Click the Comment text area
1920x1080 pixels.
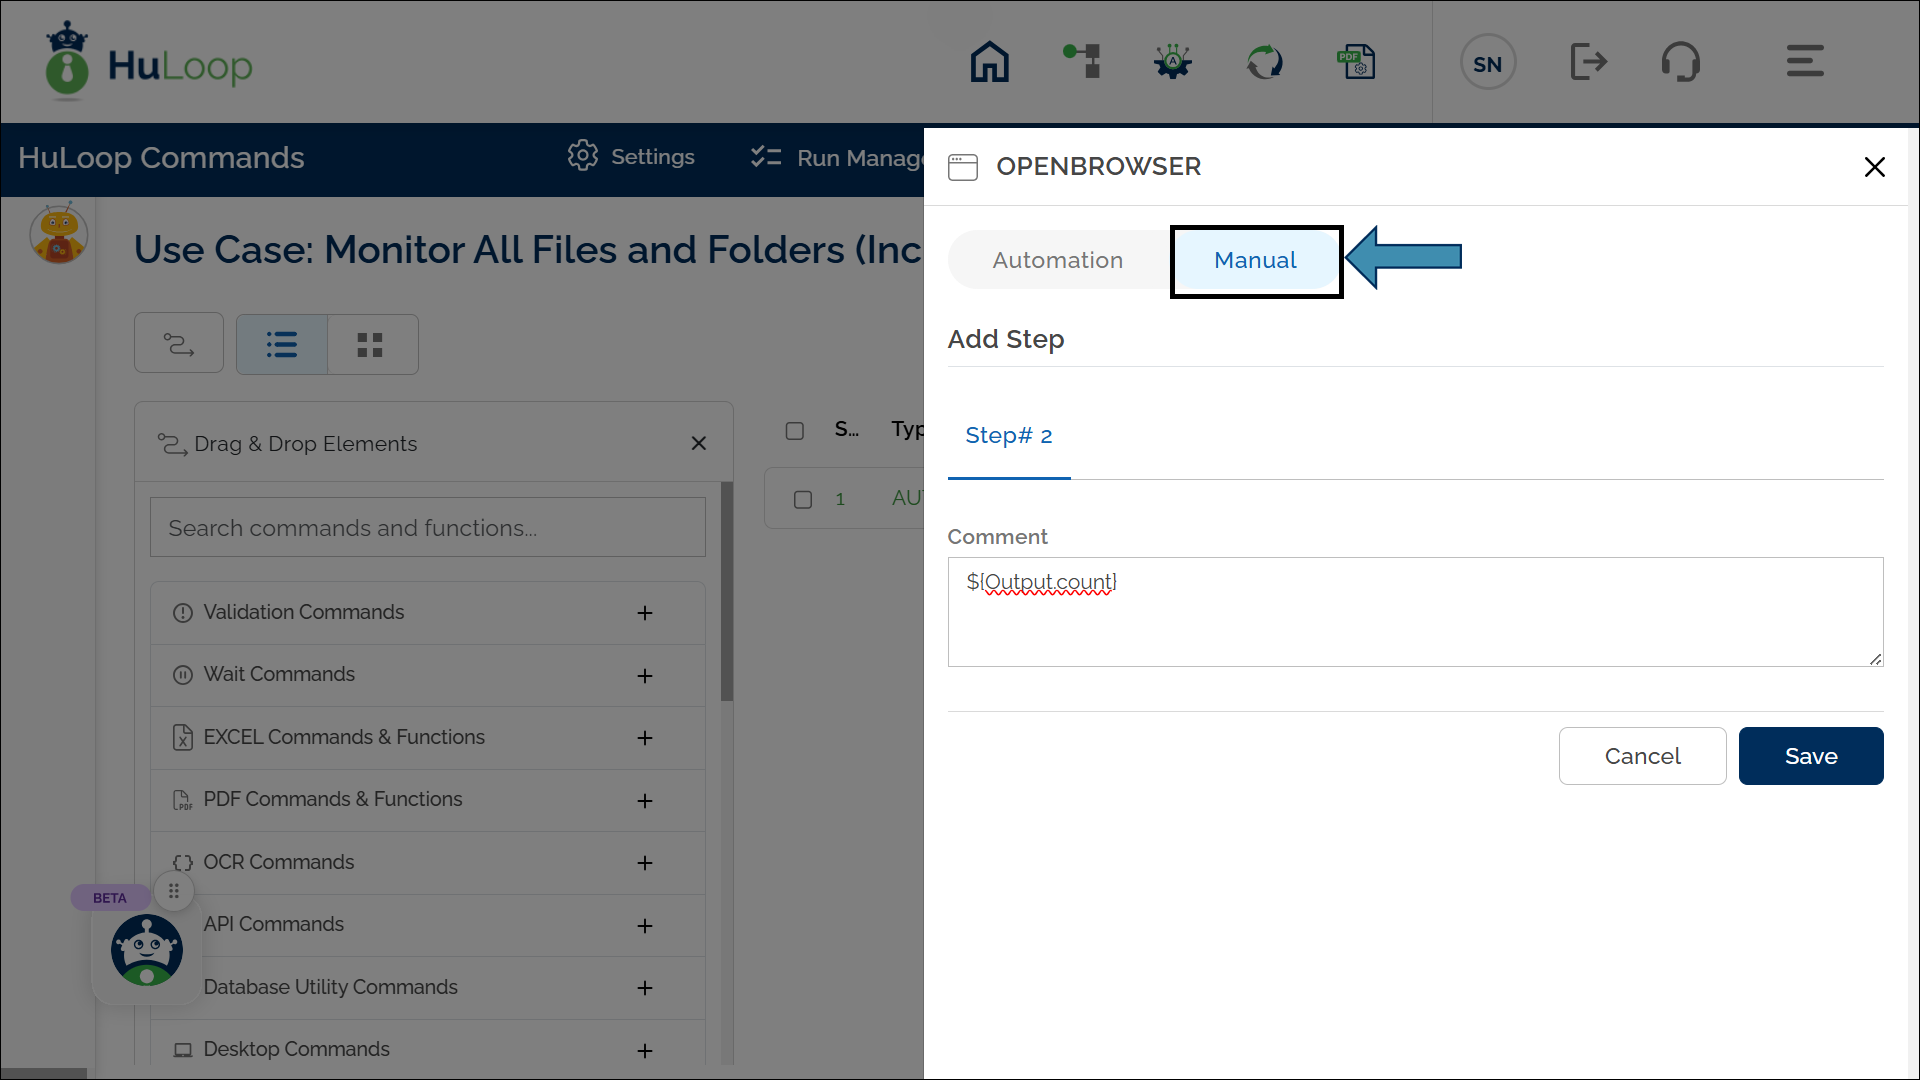pyautogui.click(x=1414, y=612)
